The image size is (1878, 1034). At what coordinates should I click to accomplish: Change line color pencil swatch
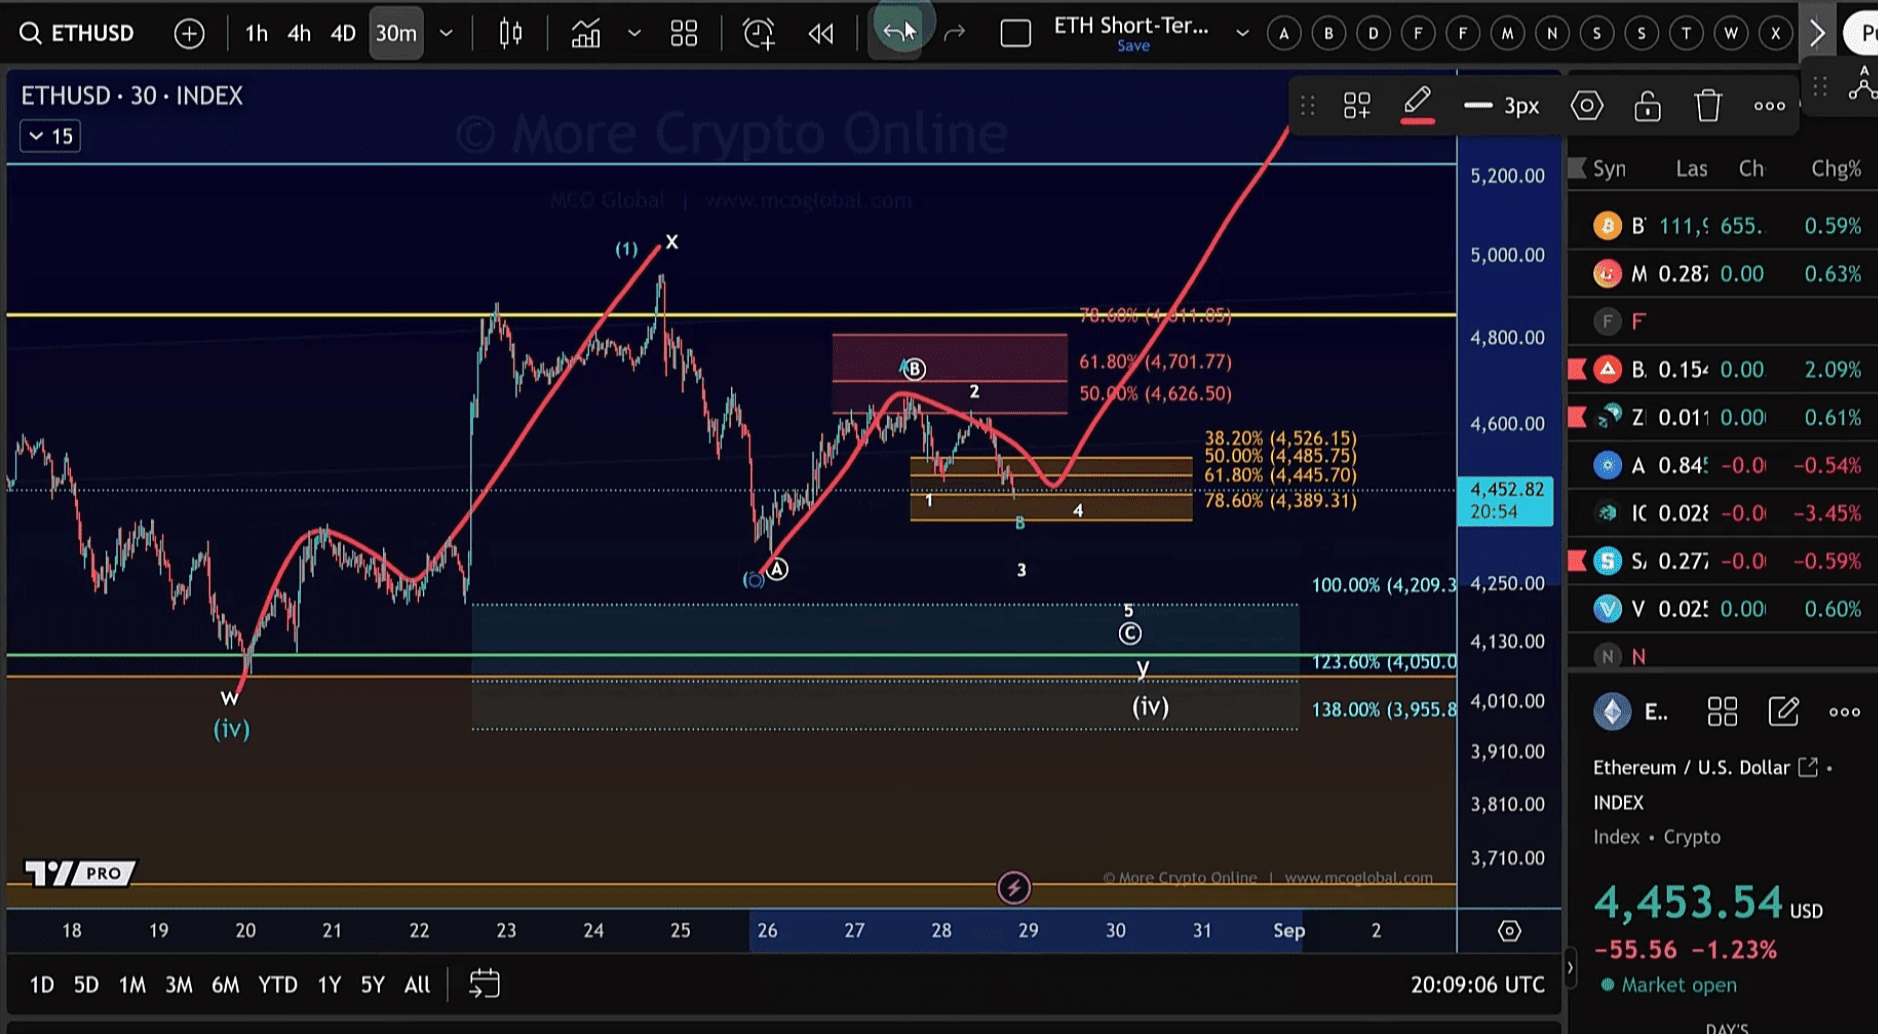click(1417, 105)
